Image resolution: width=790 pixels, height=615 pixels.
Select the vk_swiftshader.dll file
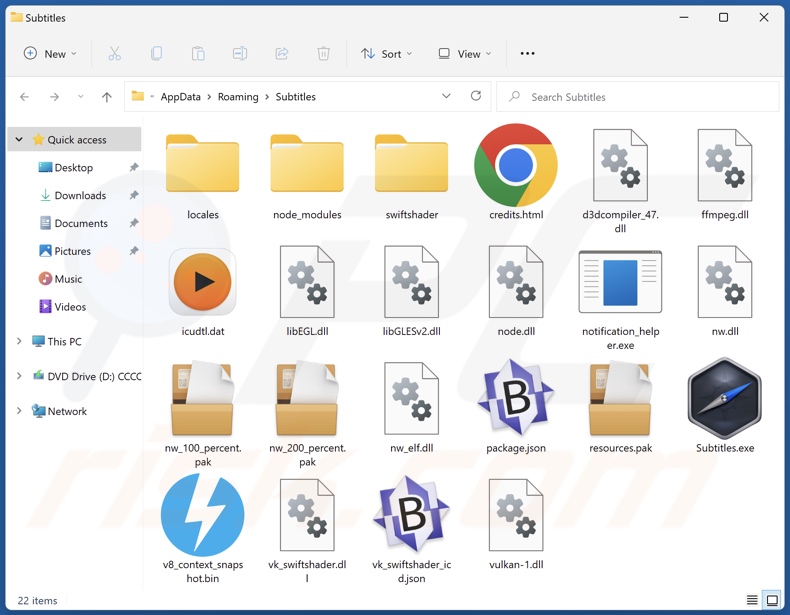307,530
